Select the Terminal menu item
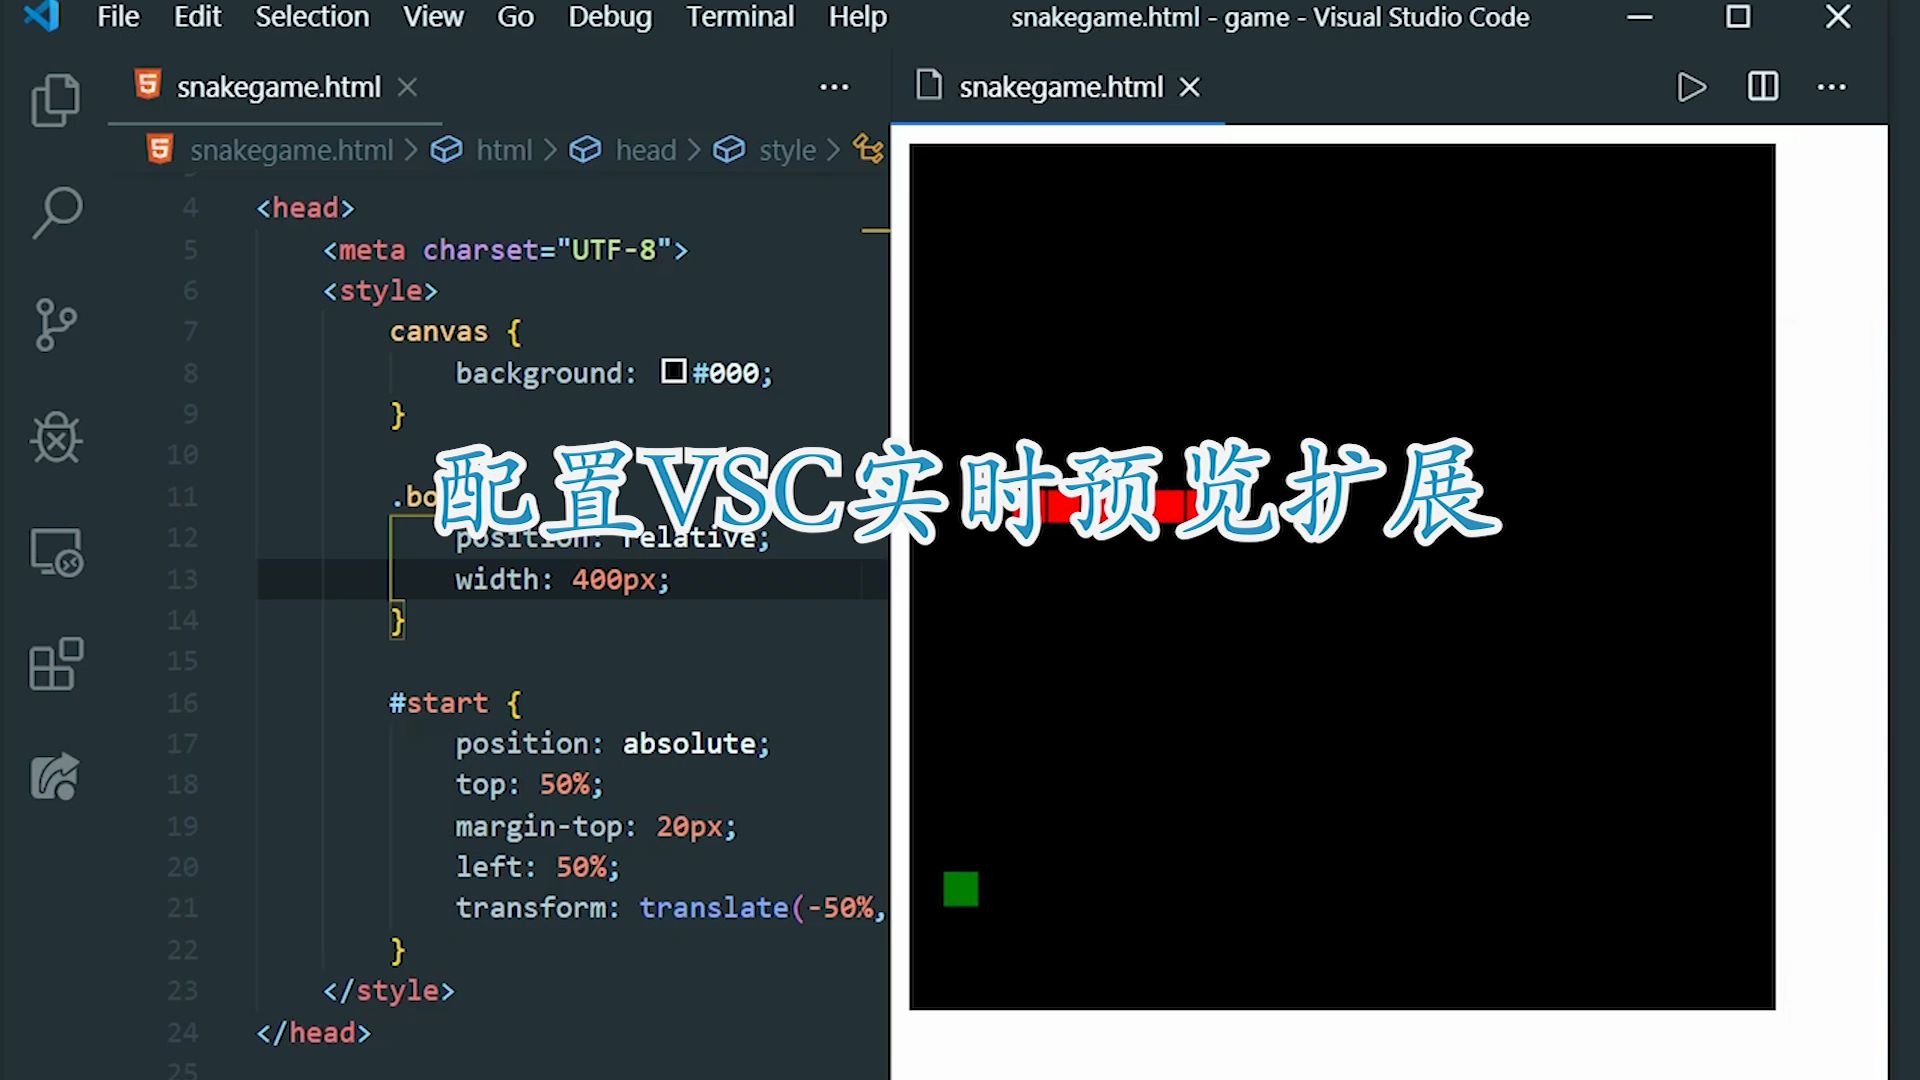 [740, 17]
